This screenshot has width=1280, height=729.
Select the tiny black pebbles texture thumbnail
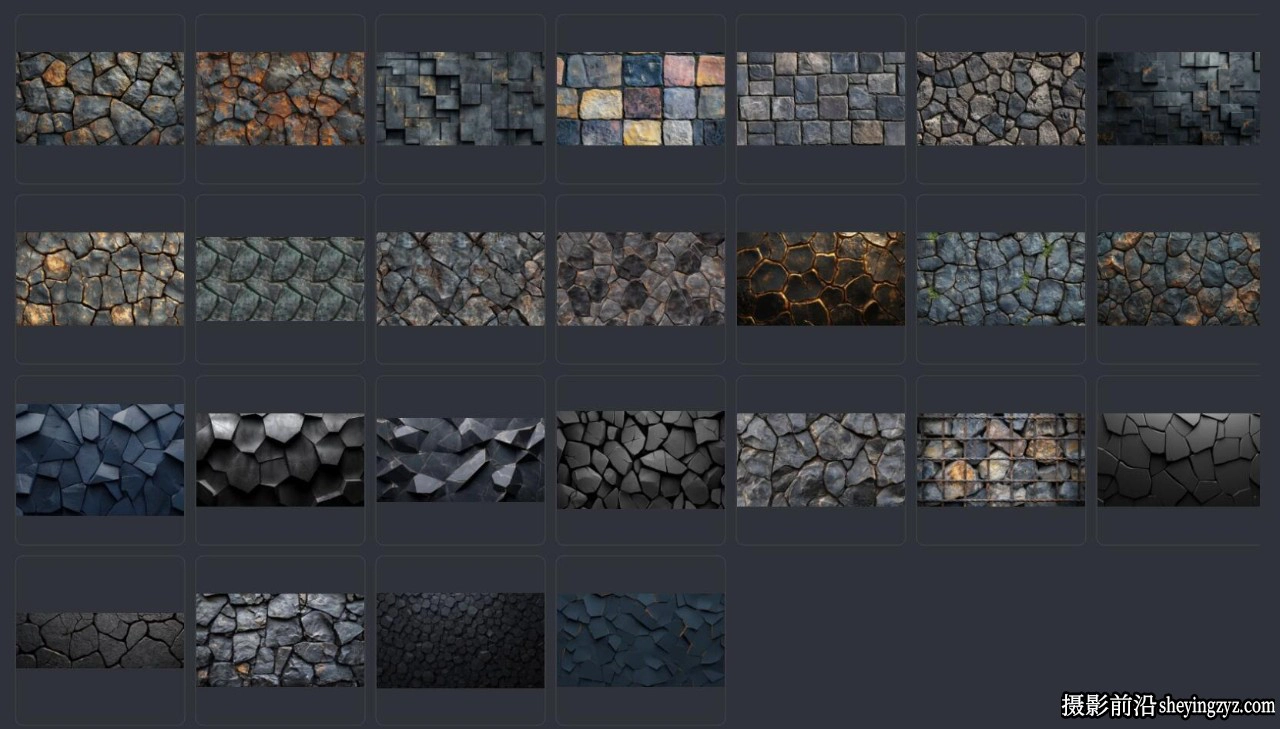[461, 640]
